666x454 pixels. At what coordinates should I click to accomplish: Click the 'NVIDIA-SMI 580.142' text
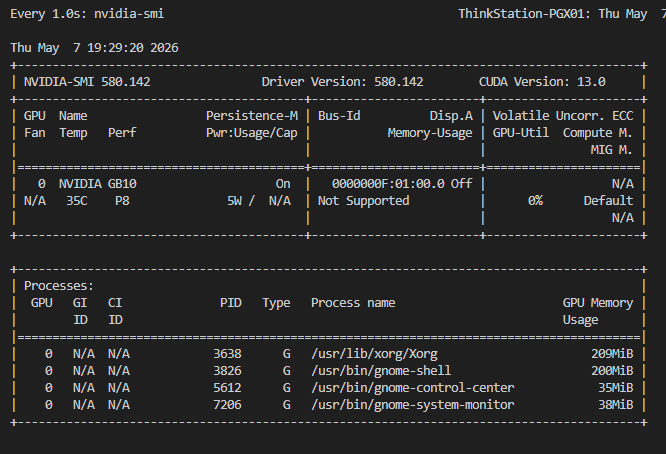(x=87, y=82)
